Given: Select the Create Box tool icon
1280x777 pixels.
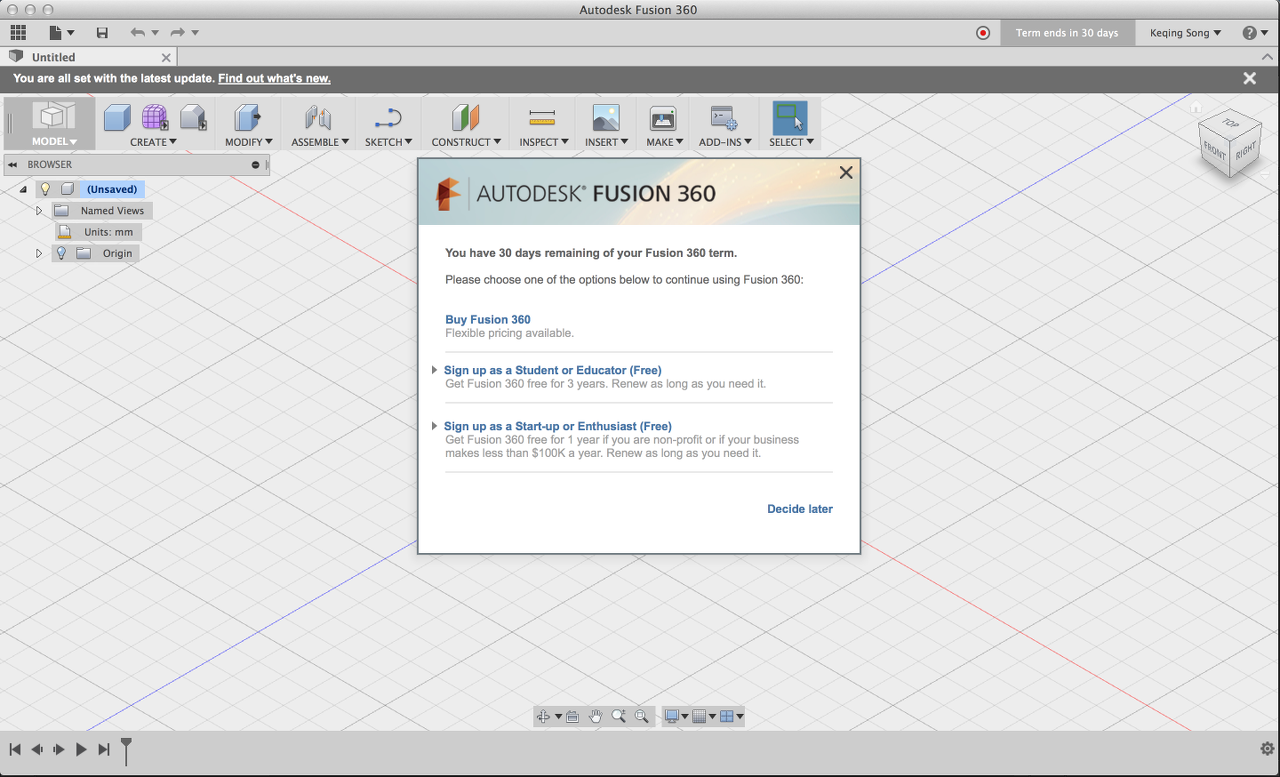Looking at the screenshot, I should pos(117,118).
